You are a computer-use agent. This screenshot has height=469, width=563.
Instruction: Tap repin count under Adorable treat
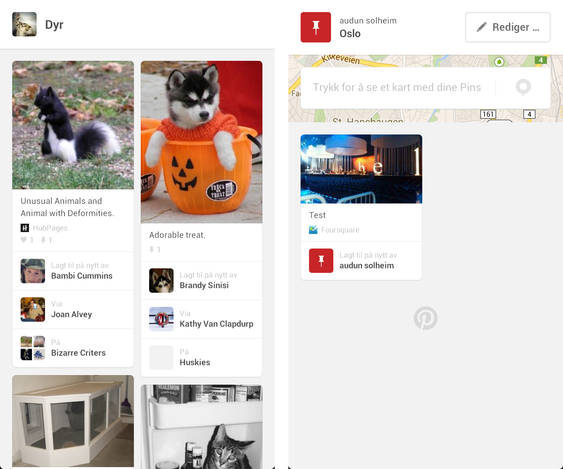point(154,249)
